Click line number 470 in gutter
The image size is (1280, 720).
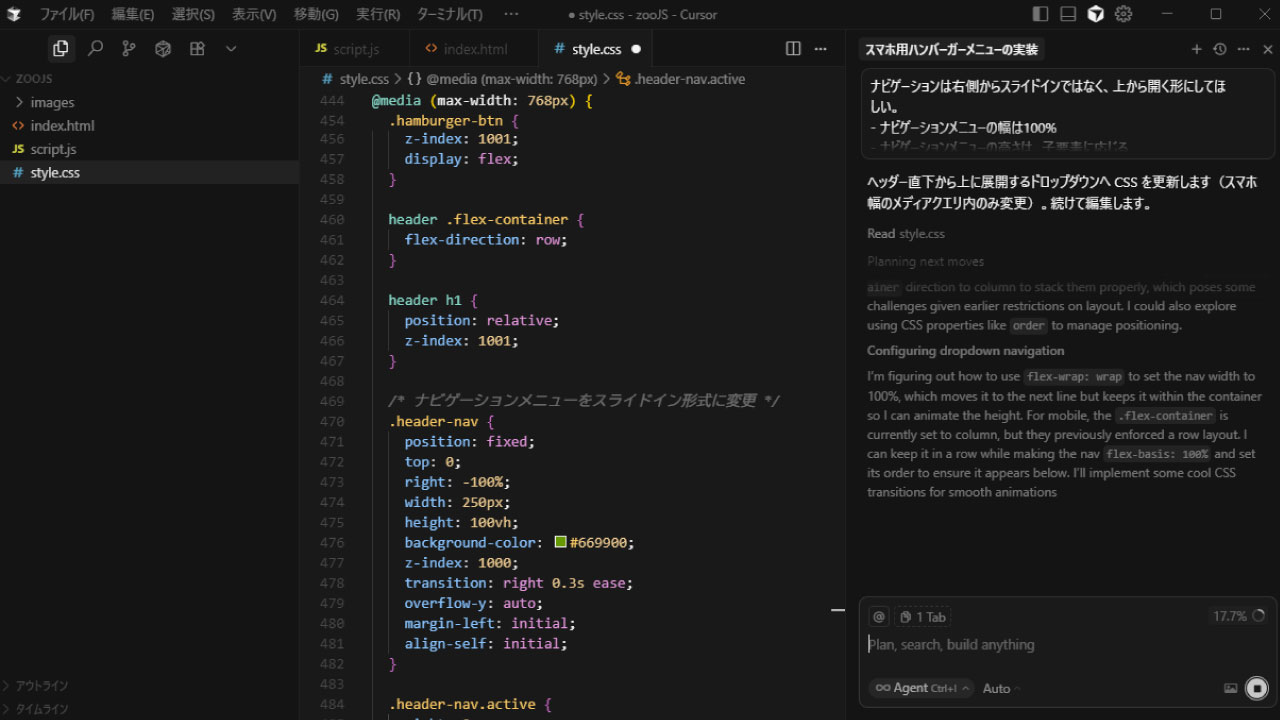(331, 421)
